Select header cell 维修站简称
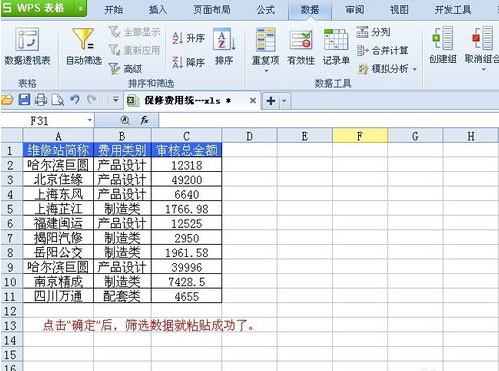499x371 pixels. point(58,150)
